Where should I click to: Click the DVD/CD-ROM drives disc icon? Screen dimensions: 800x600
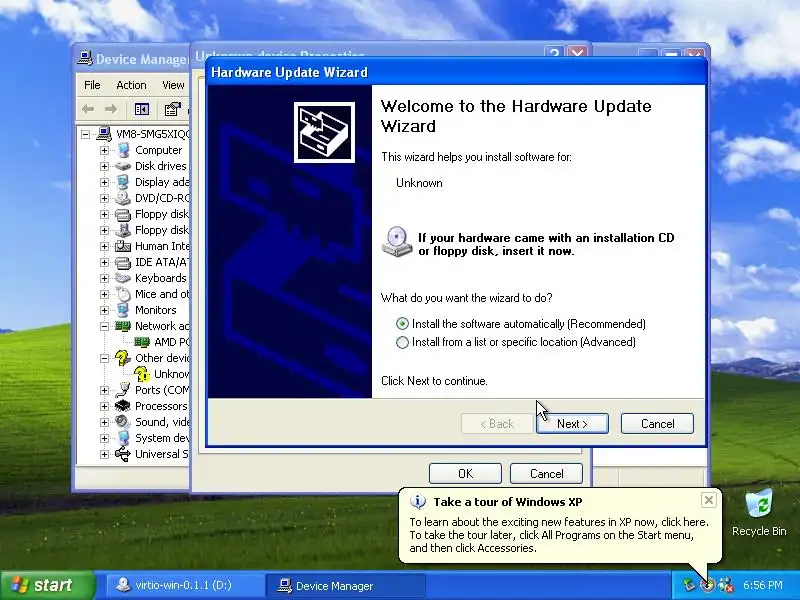tap(123, 198)
